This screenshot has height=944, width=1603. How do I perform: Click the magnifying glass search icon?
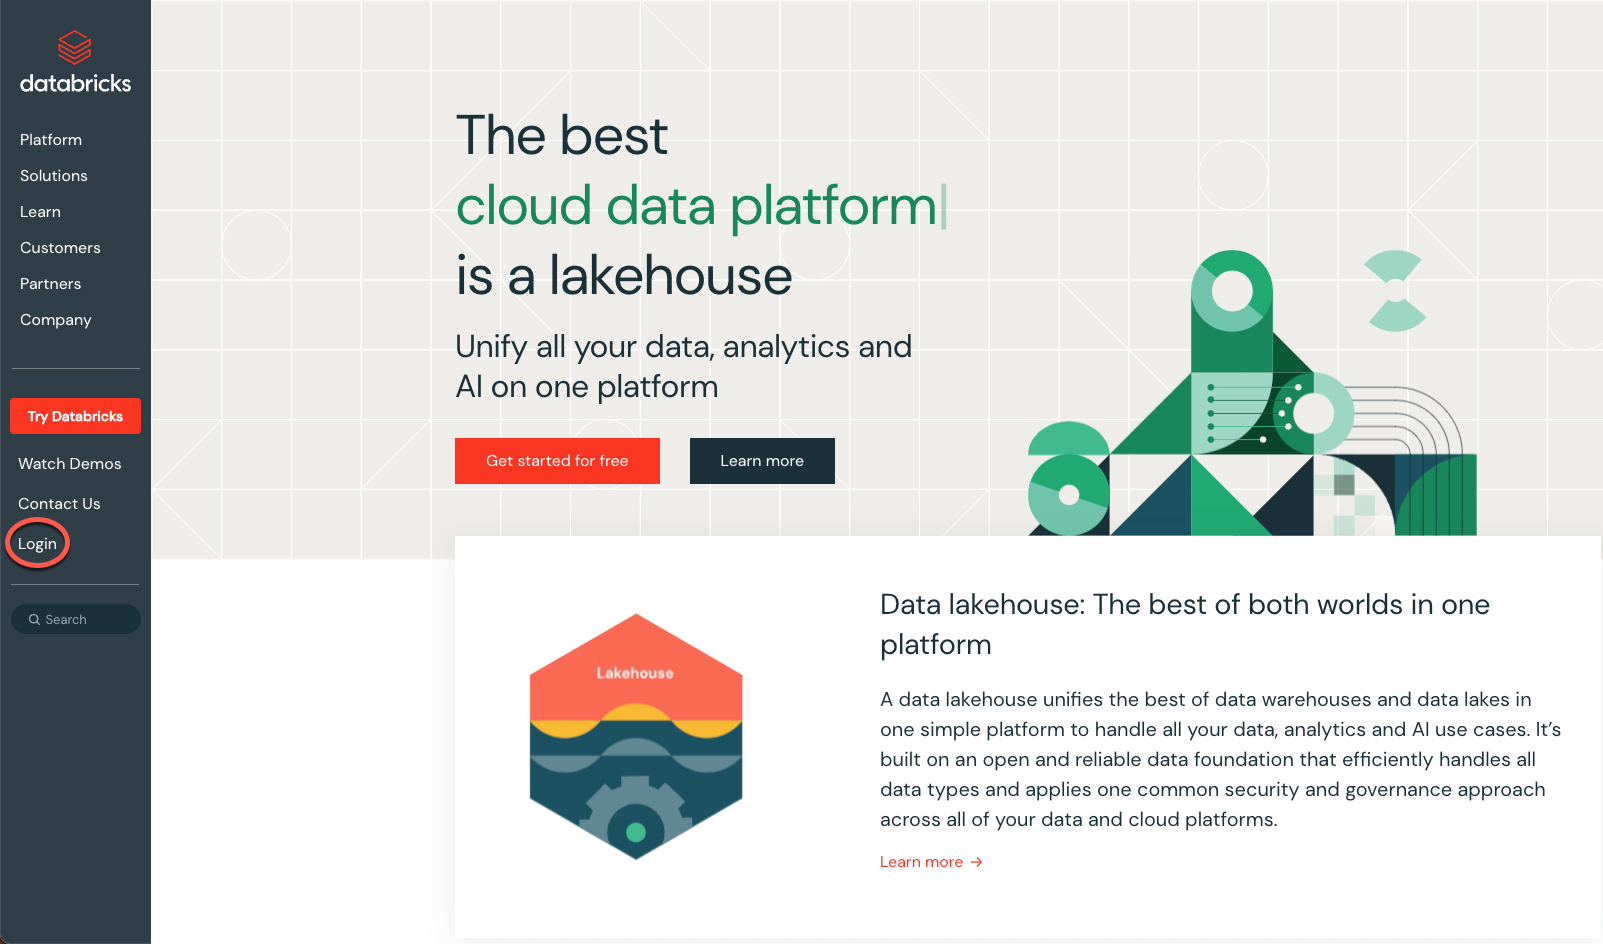click(x=35, y=619)
